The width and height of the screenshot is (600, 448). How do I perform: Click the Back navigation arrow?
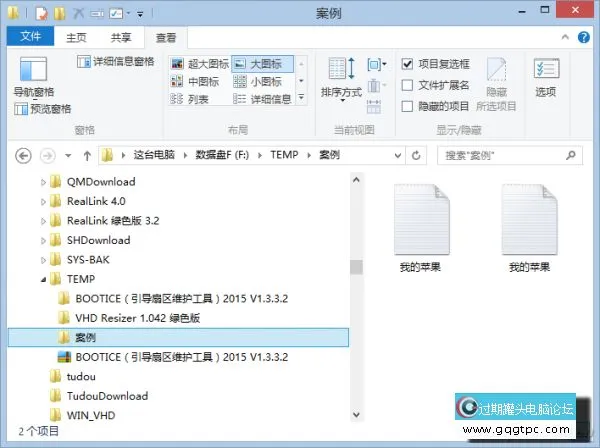(x=23, y=156)
